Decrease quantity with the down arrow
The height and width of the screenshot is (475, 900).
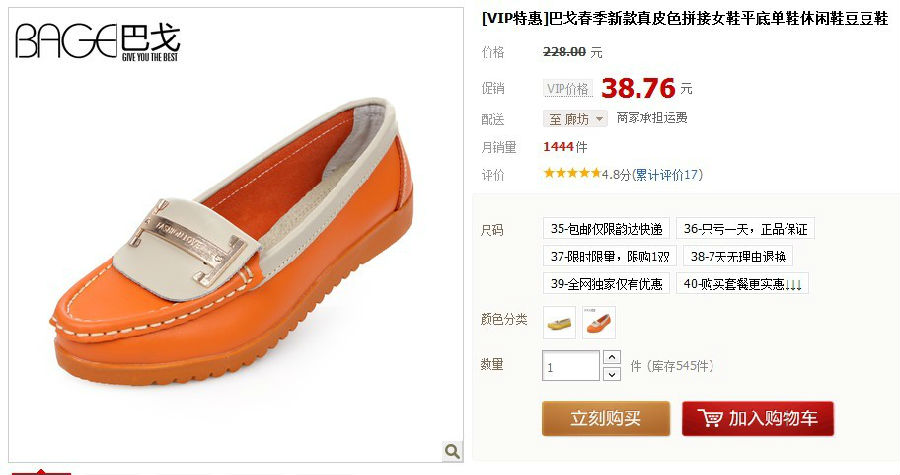coord(612,374)
